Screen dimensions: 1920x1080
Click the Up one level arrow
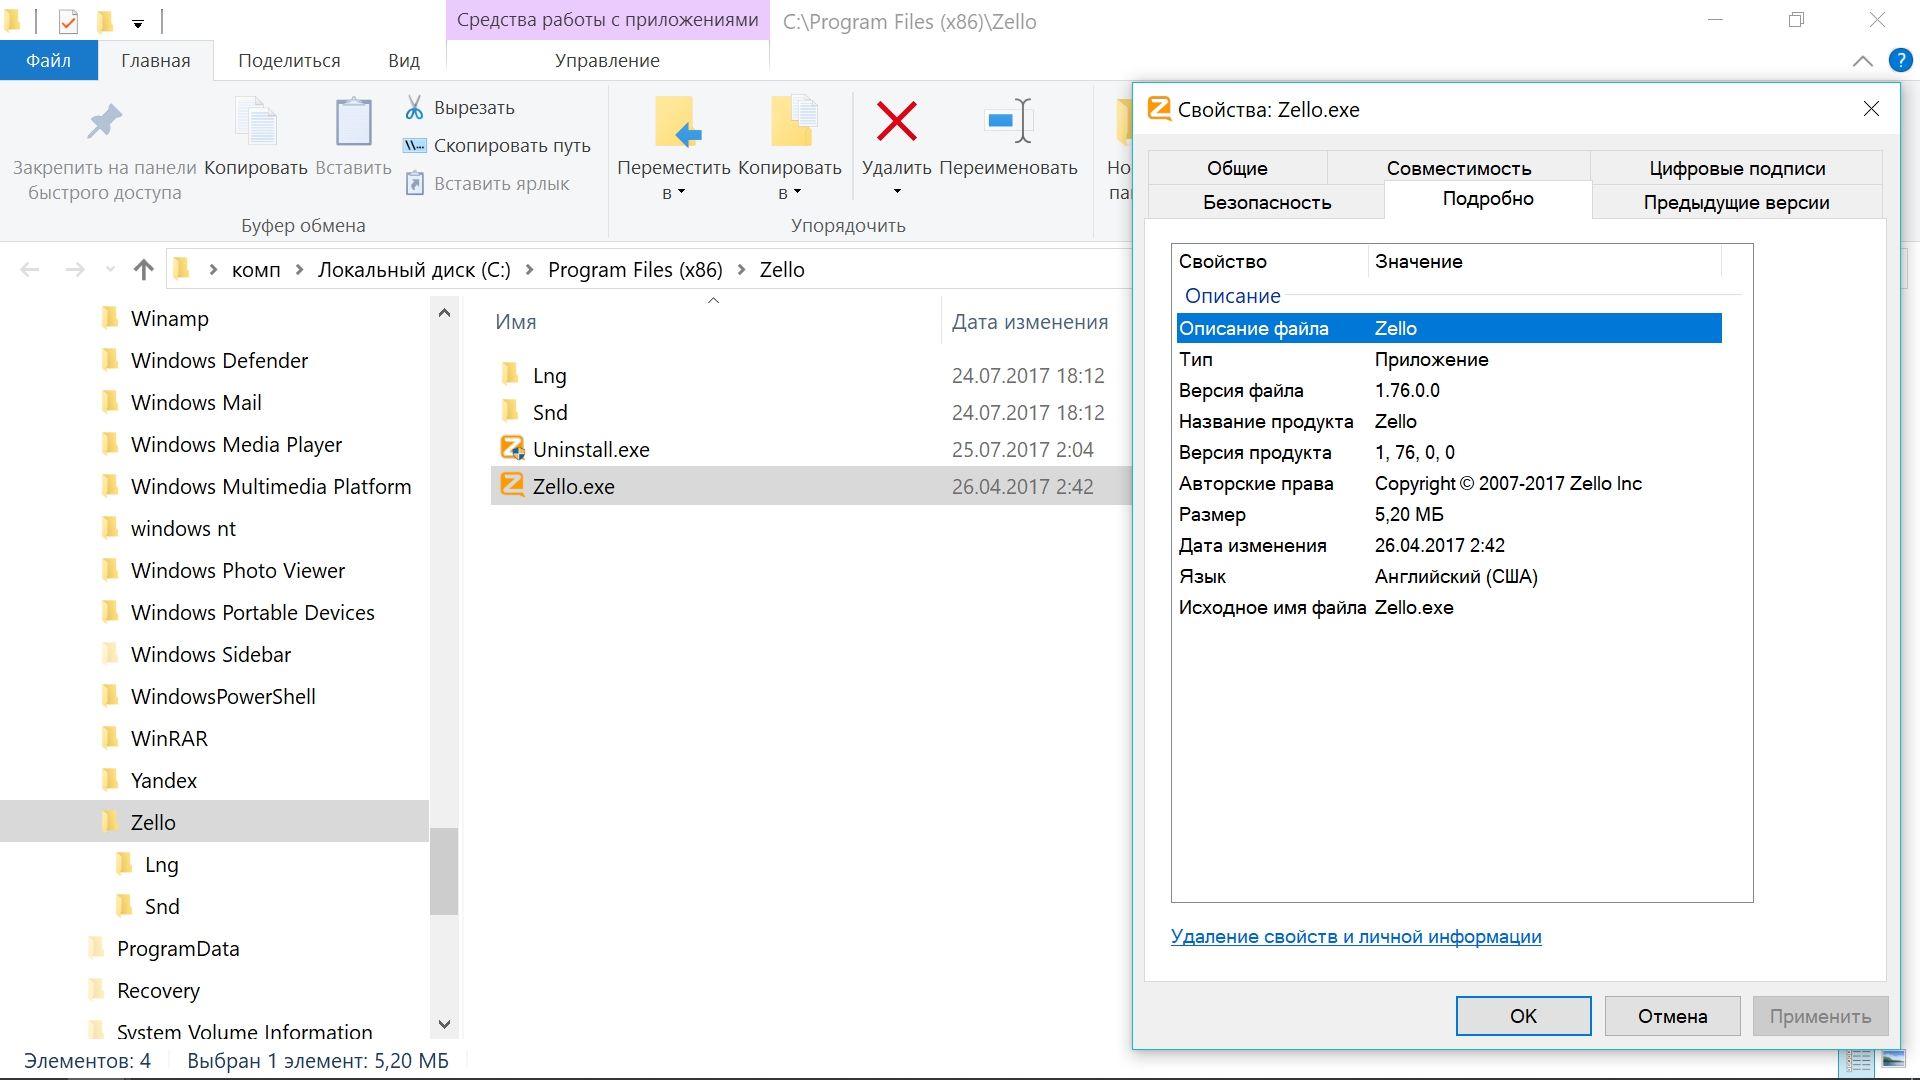click(x=144, y=270)
